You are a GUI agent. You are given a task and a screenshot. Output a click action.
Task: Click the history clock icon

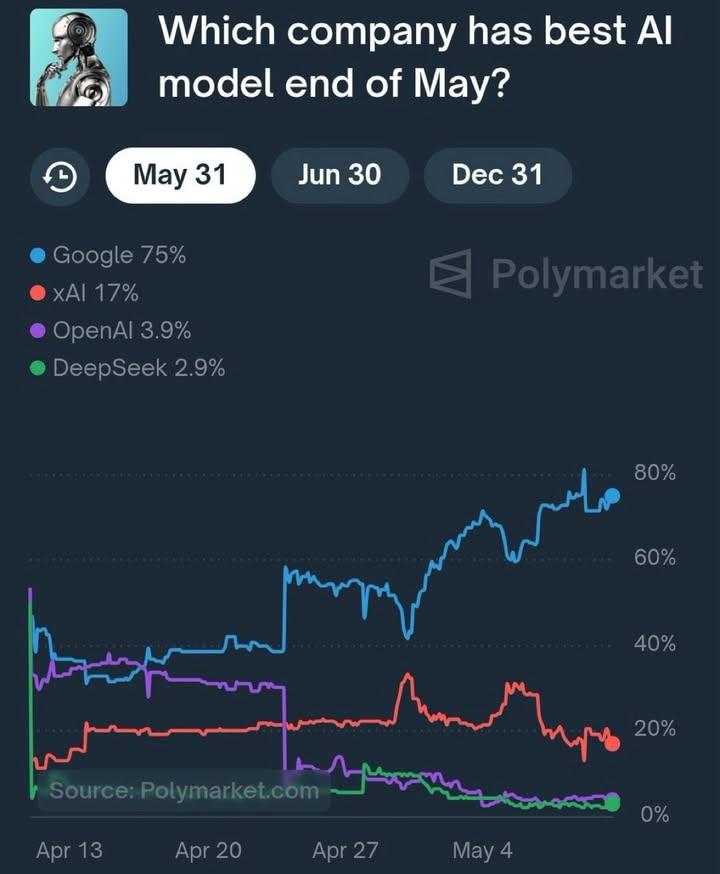coord(60,176)
